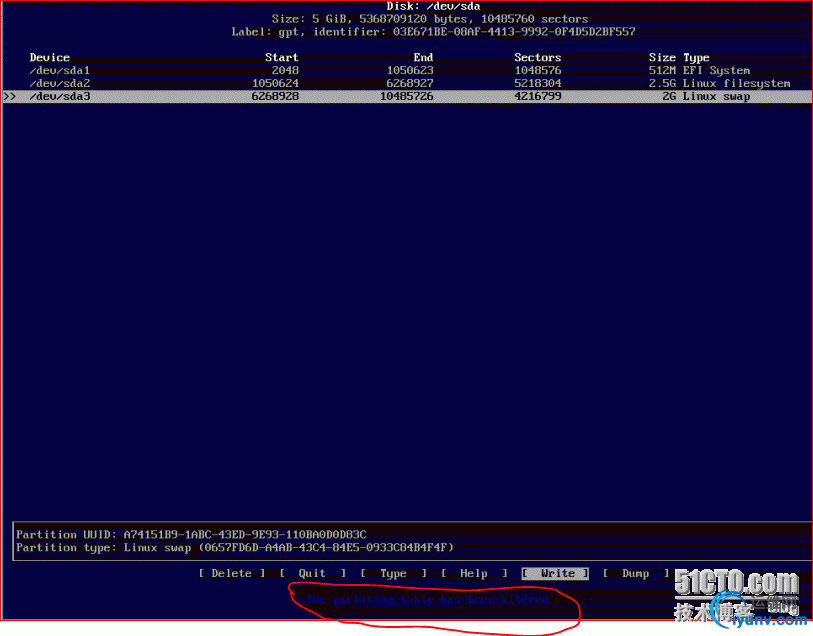
Task: Click the Partition UUID line
Action: pyautogui.click(x=191, y=534)
